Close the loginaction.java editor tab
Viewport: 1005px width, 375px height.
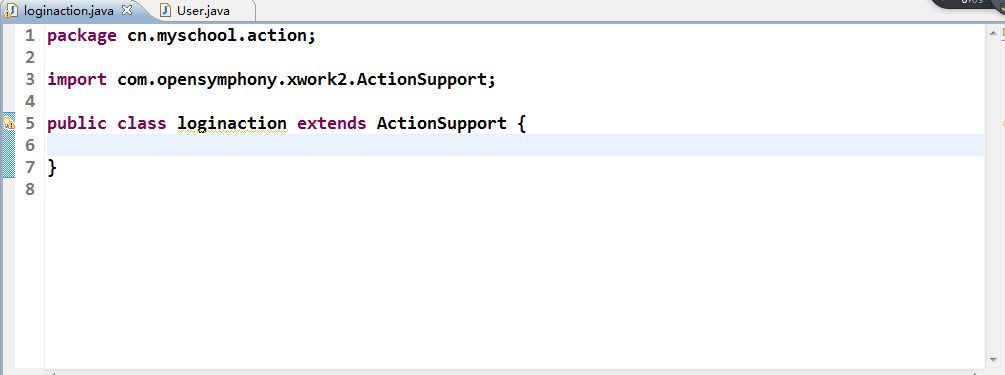pyautogui.click(x=126, y=10)
